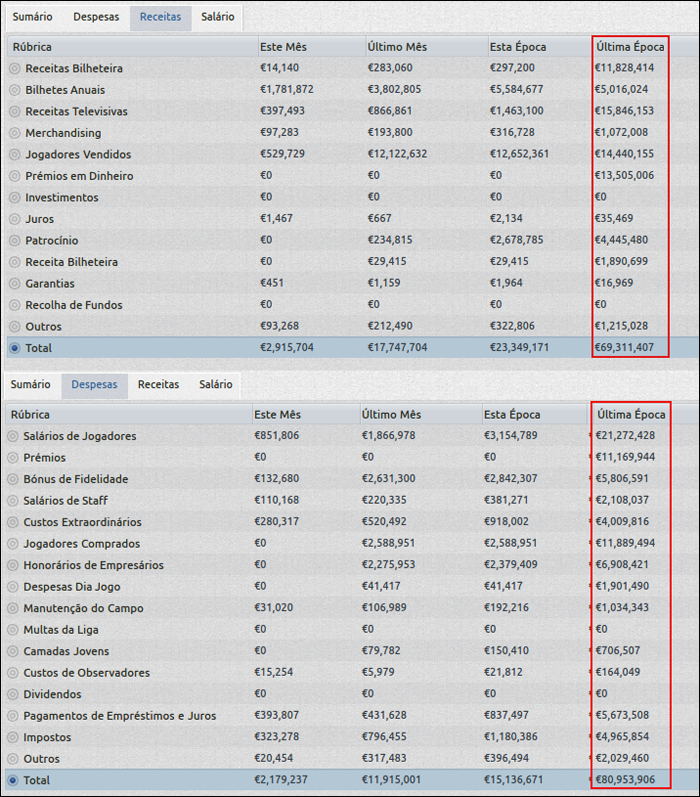Open the inactive Despesas tab above revenue table
The image size is (700, 797).
pos(98,17)
